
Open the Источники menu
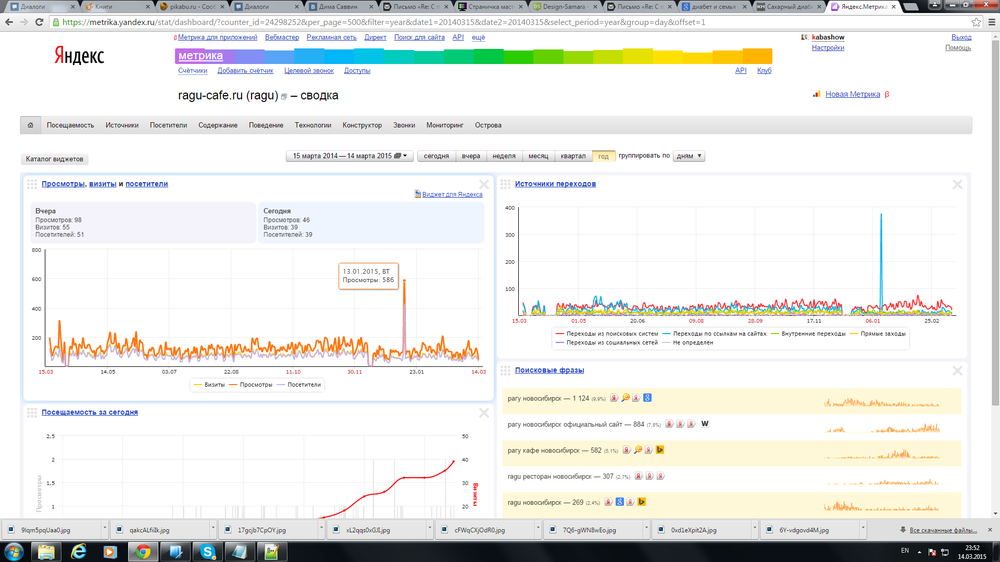[122, 125]
